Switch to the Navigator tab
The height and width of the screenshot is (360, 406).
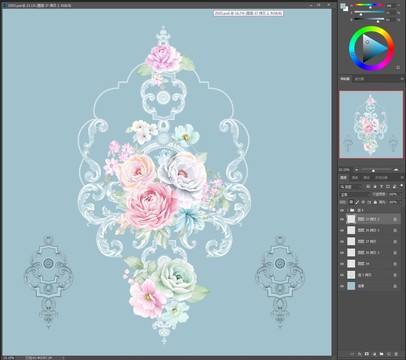345,79
